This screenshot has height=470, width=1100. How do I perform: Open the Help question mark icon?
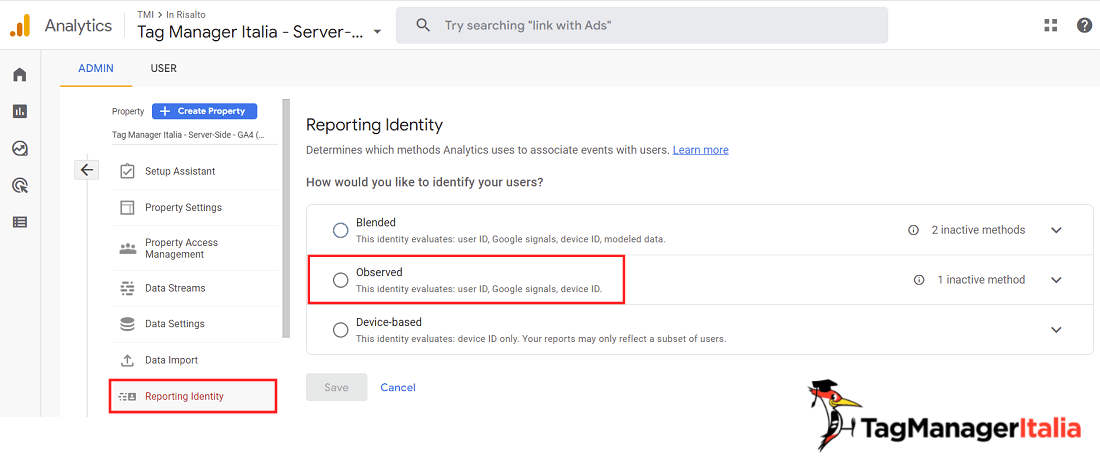[1084, 25]
